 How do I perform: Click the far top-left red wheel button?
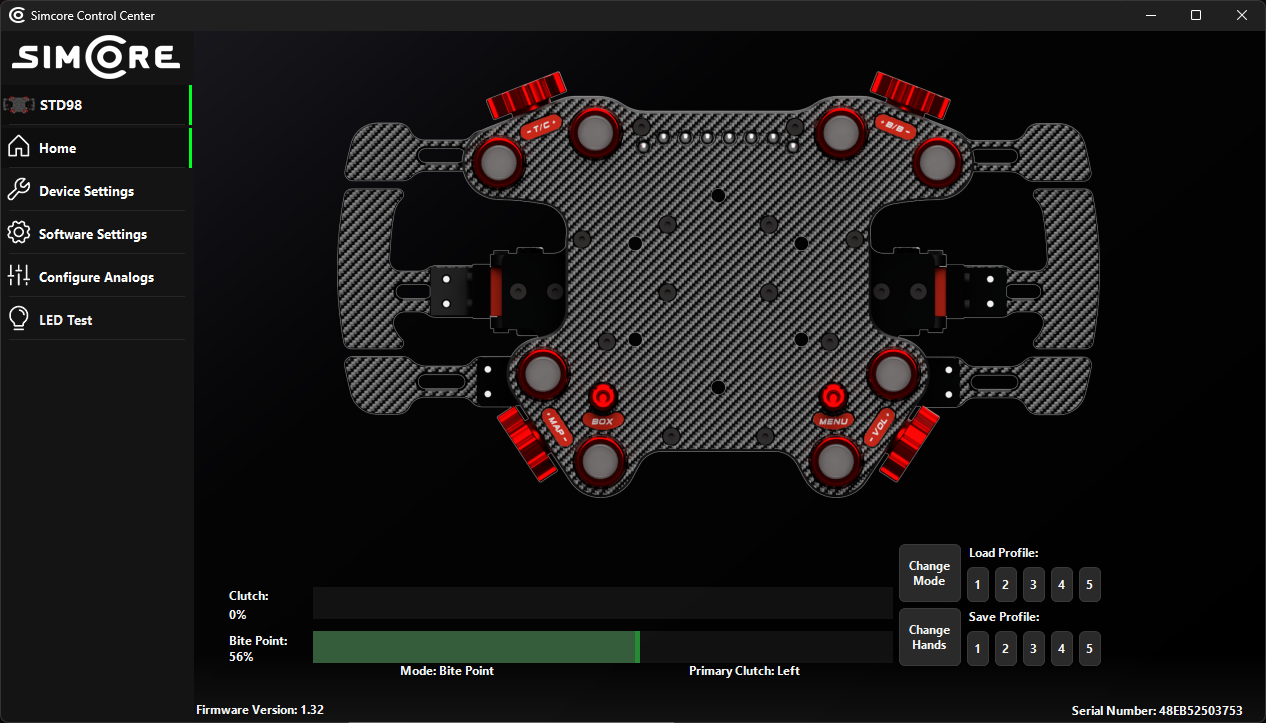point(498,161)
